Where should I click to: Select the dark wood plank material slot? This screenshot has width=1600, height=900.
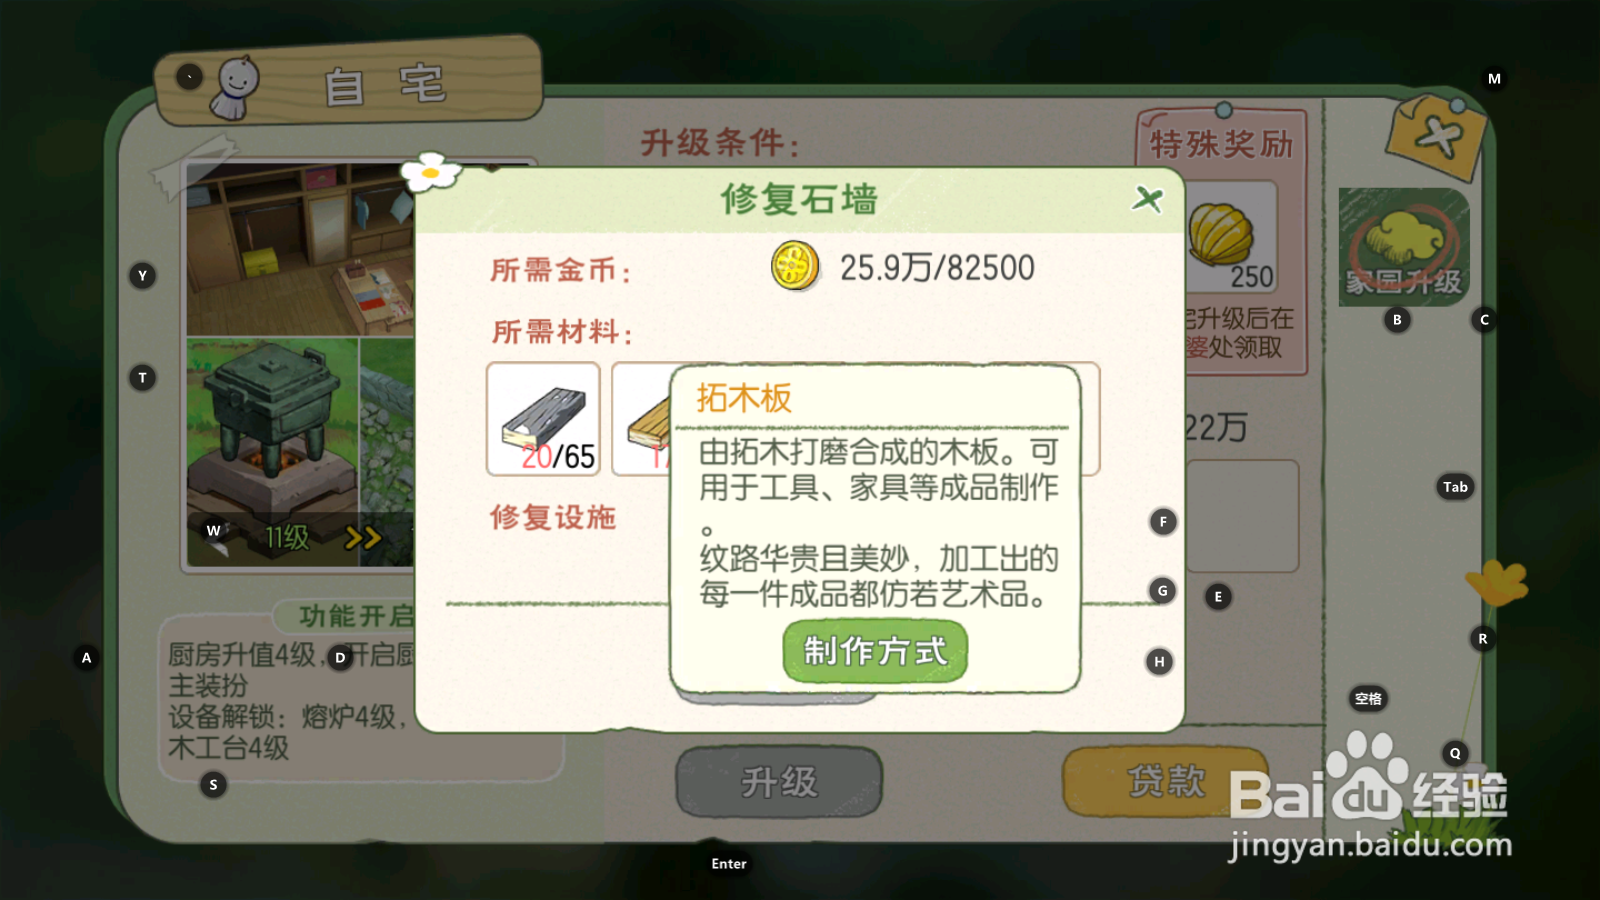pyautogui.click(x=543, y=419)
